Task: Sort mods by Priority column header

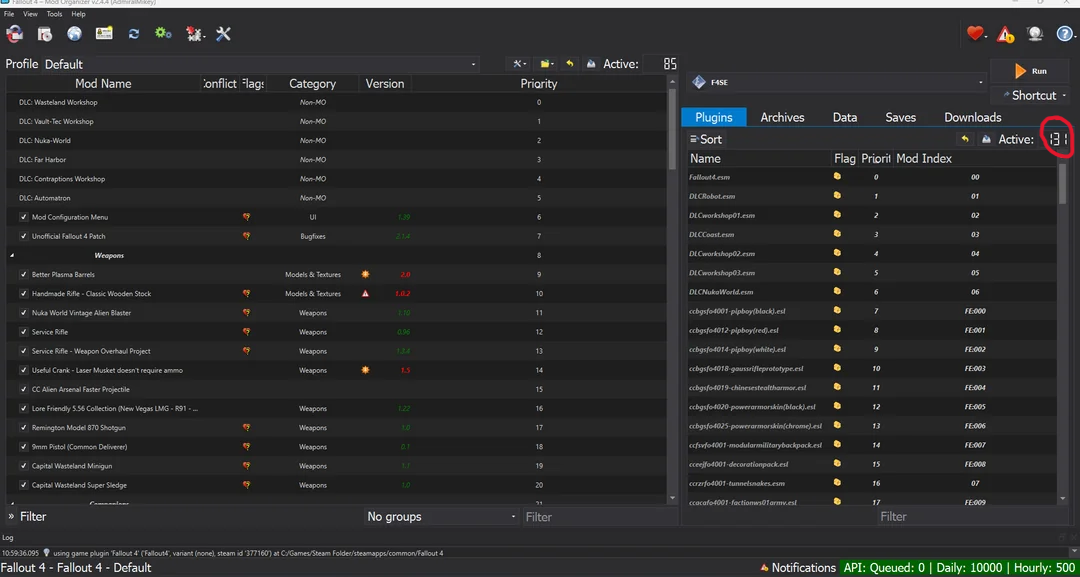Action: tap(539, 83)
